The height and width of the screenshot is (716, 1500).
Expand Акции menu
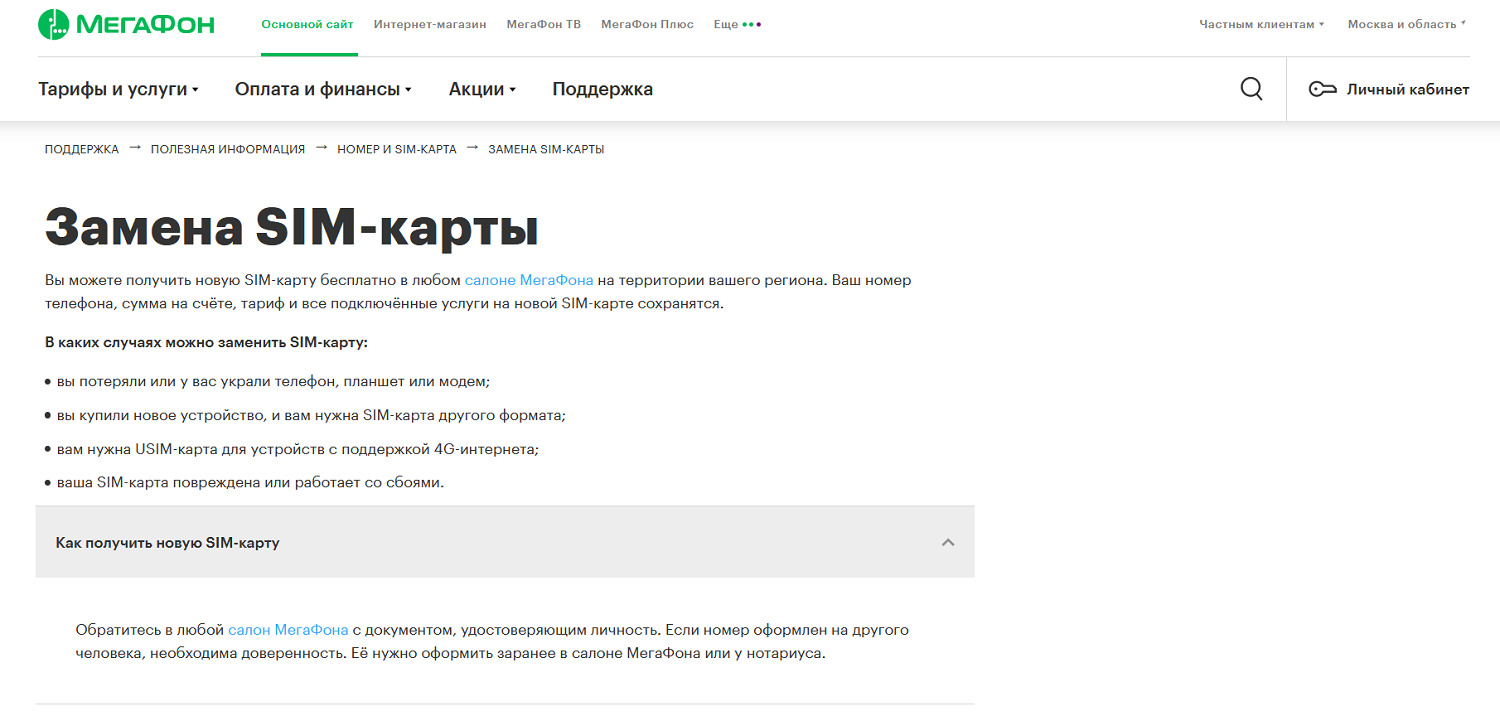482,89
